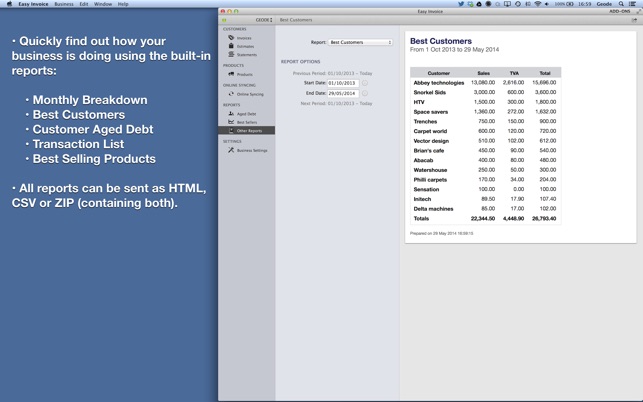Click the End Date field

point(343,93)
